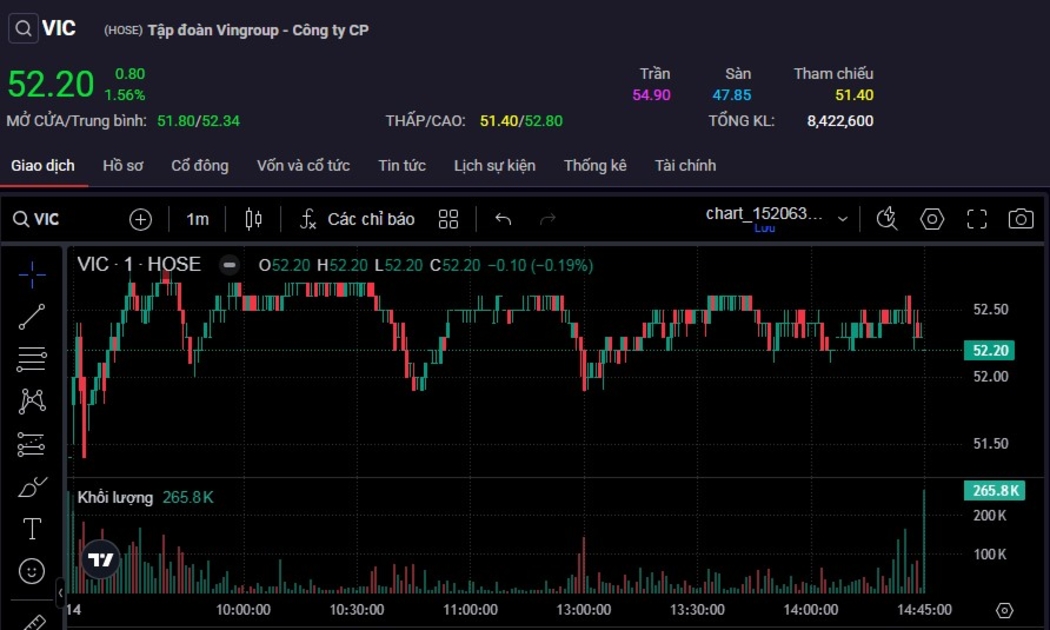Select the brush drawing tool

(32, 487)
